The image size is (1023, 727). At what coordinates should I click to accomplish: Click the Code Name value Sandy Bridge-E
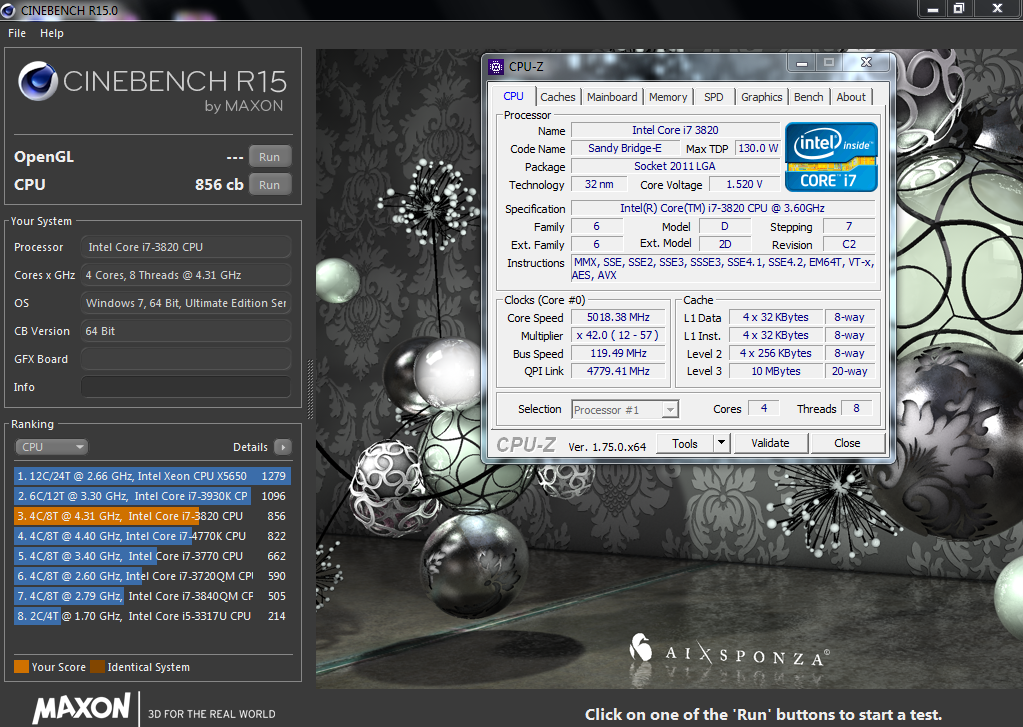[x=624, y=148]
